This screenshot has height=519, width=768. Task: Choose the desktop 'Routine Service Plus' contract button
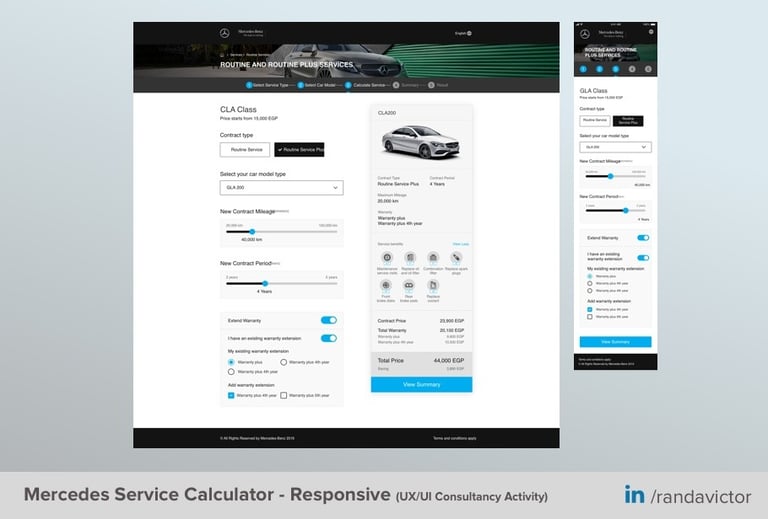[x=299, y=150]
